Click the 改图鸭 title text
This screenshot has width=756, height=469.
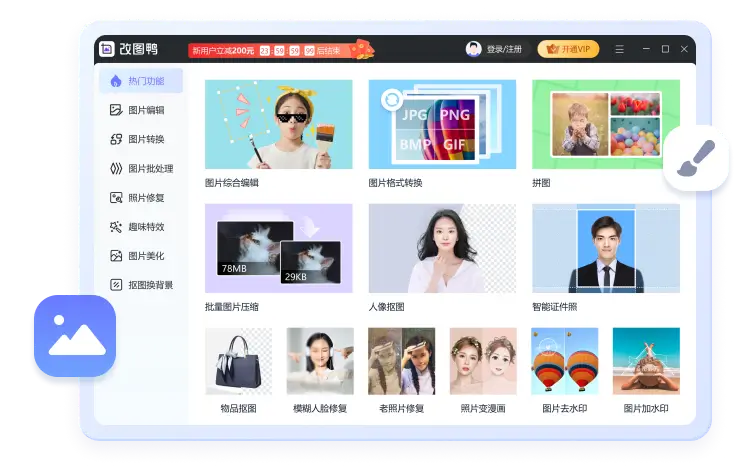(138, 49)
